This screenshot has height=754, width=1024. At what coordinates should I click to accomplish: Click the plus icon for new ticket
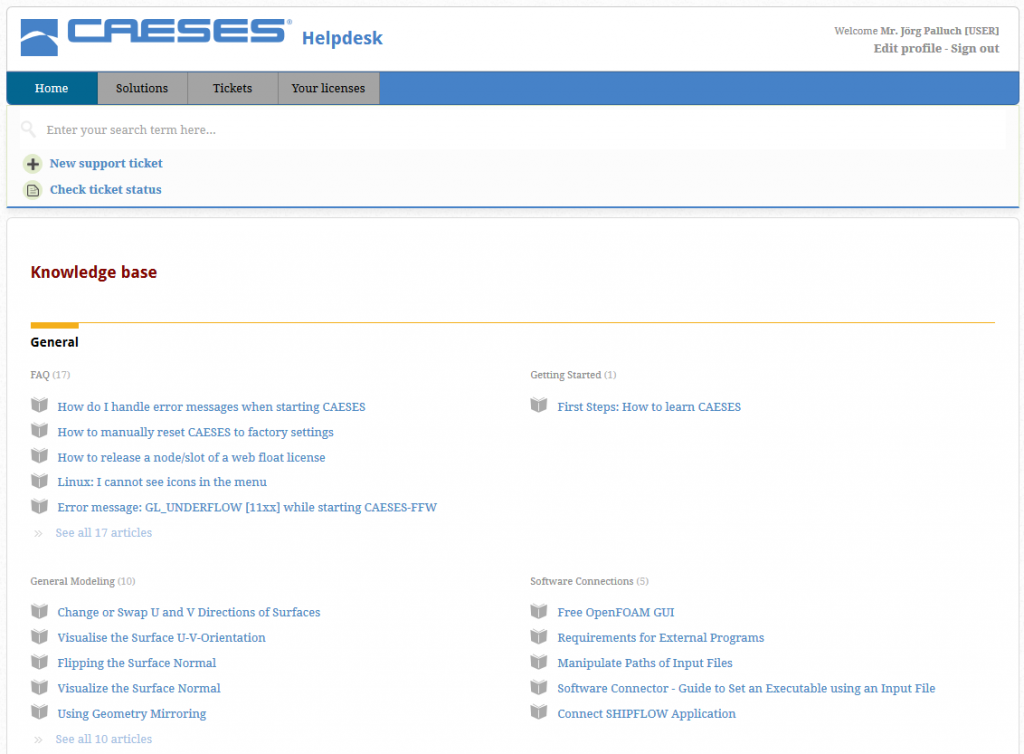(33, 164)
